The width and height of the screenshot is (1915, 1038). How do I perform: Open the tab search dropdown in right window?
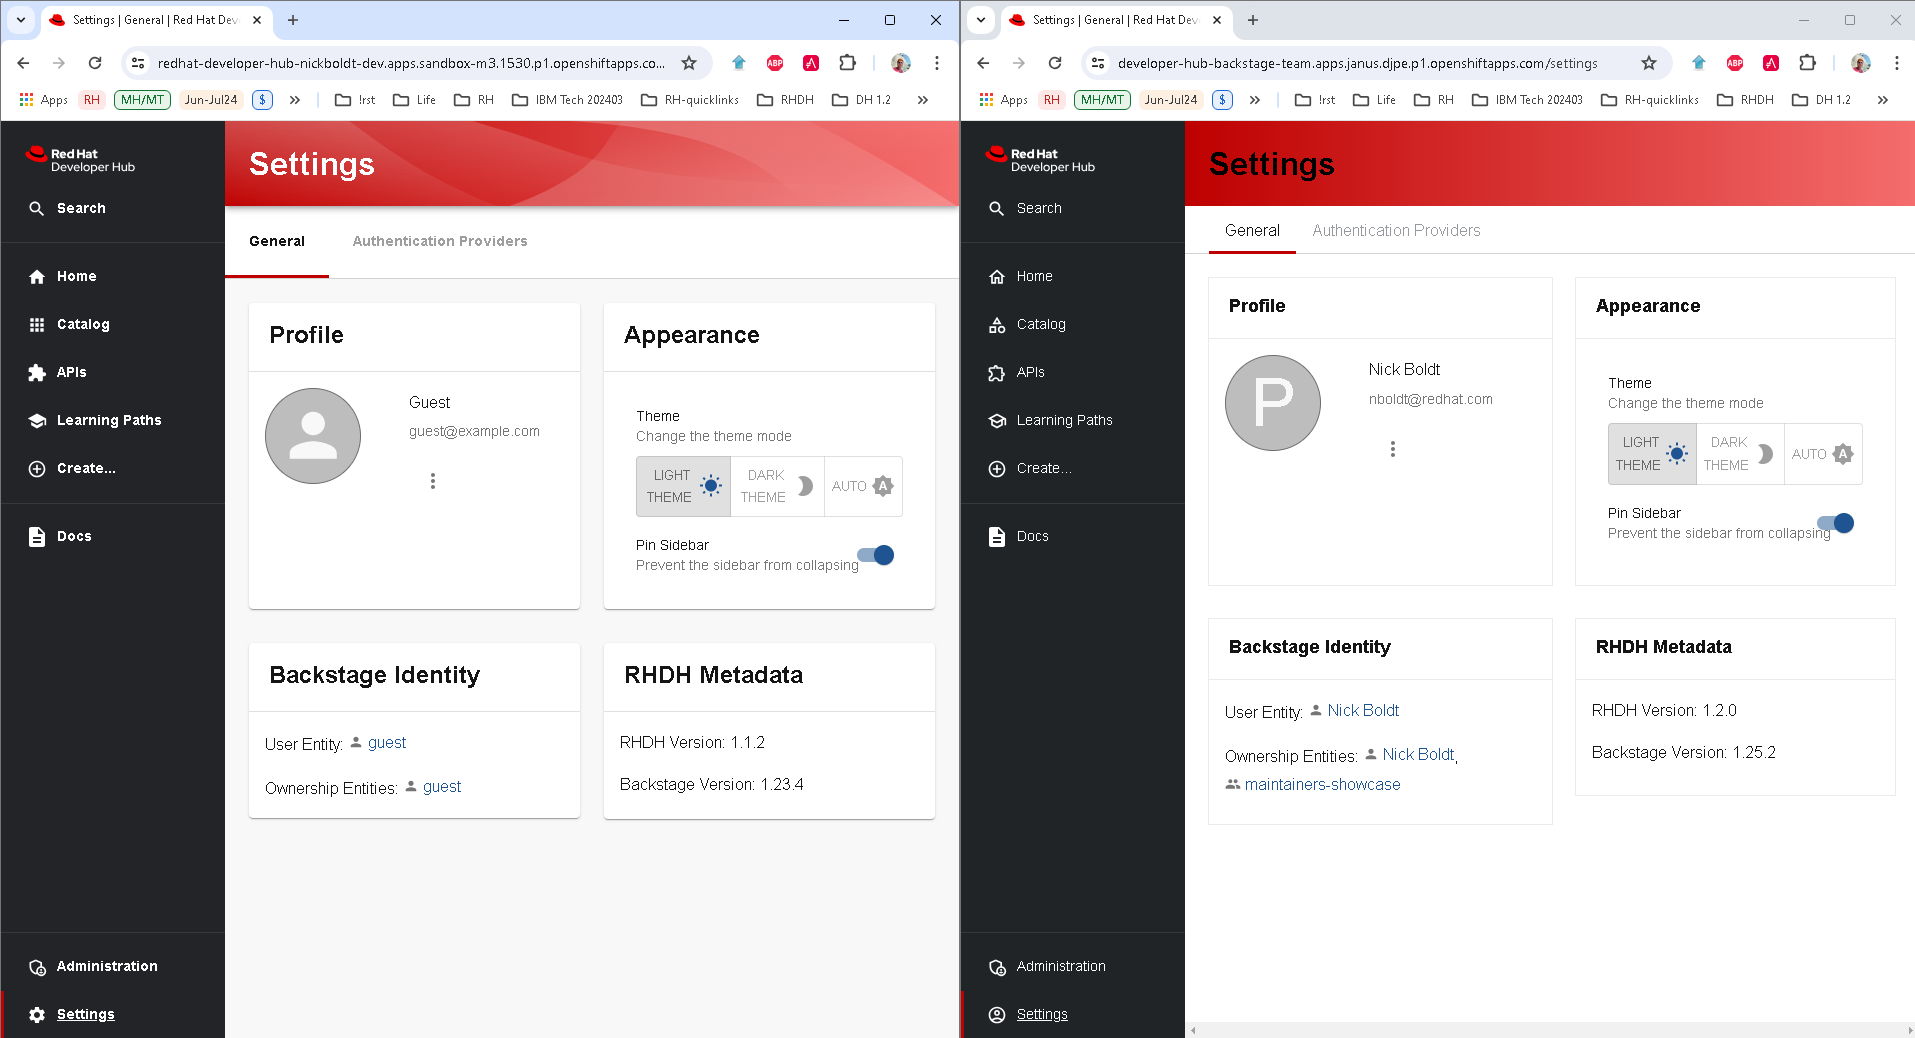(981, 20)
